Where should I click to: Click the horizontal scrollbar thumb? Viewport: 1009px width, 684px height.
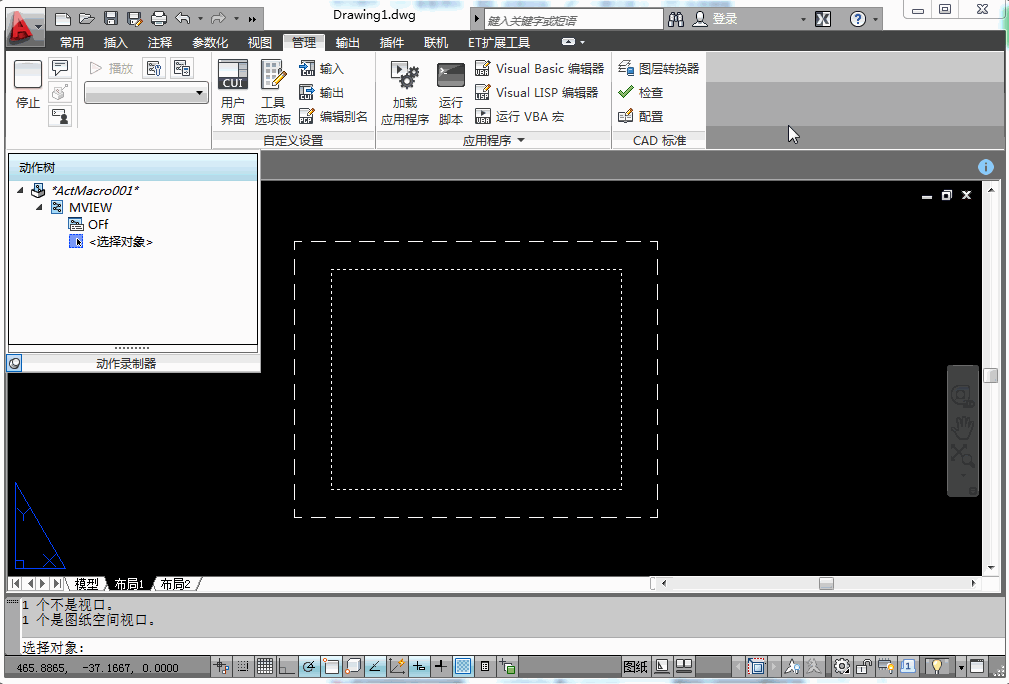826,584
